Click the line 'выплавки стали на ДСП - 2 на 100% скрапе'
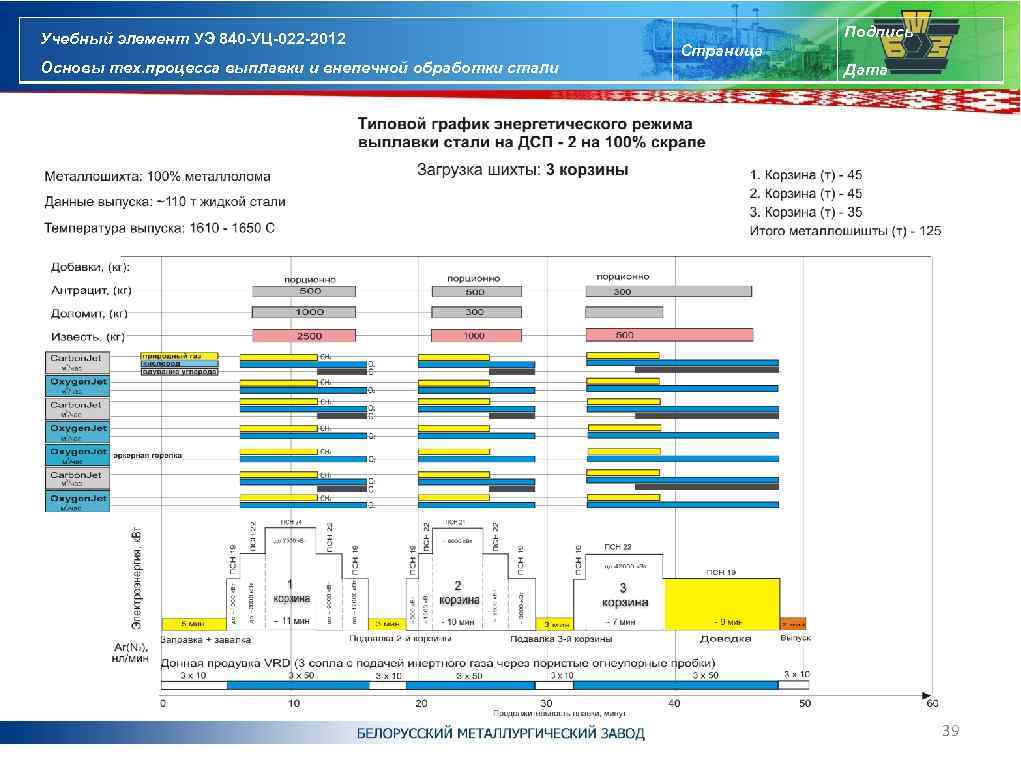This screenshot has width=1021, height=766. coord(531,142)
